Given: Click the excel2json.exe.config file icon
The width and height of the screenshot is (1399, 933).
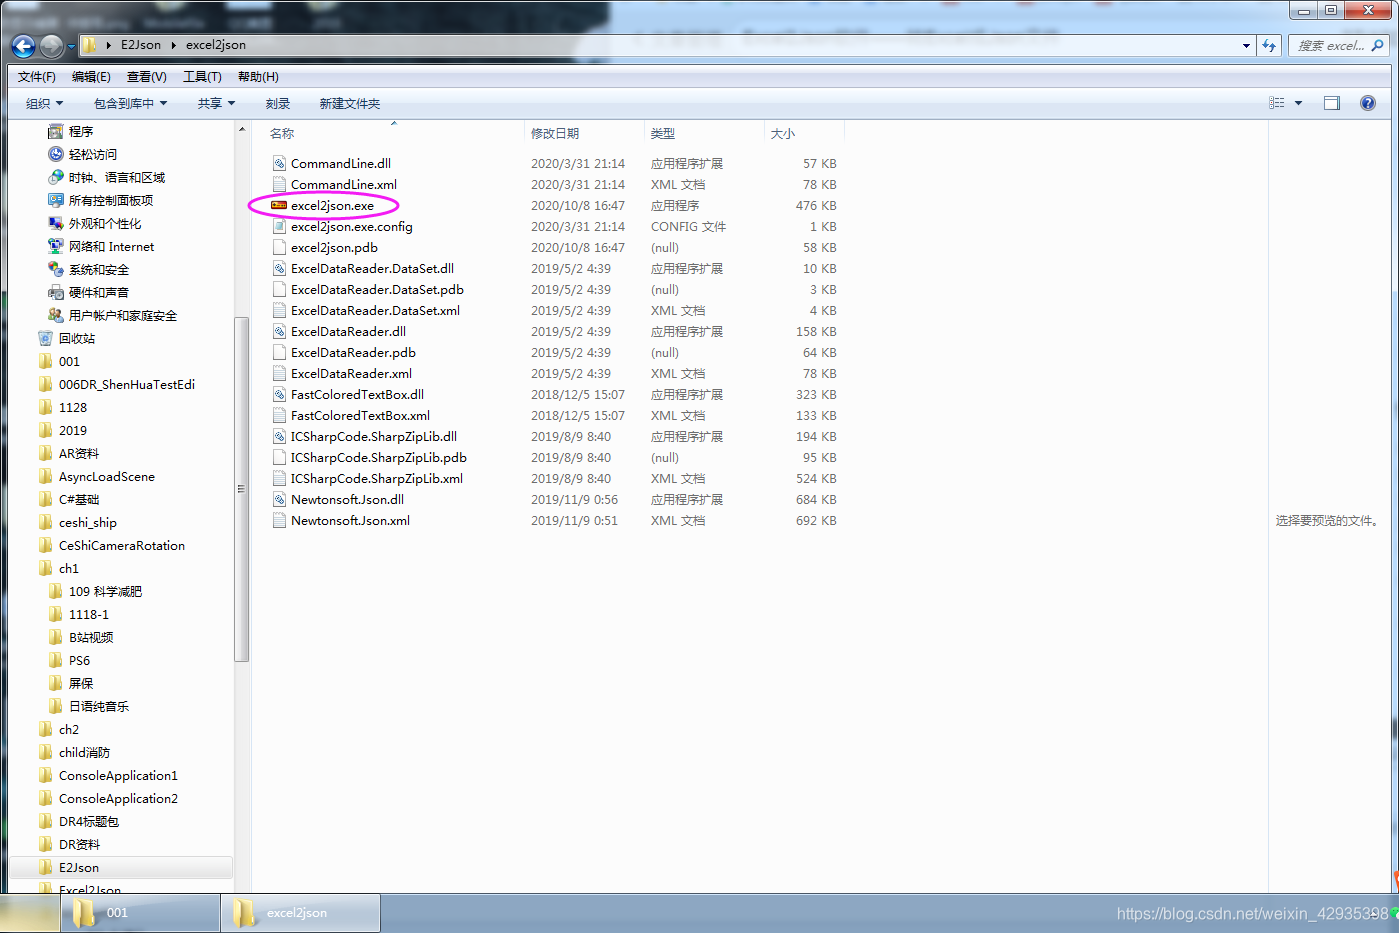Looking at the screenshot, I should 280,226.
